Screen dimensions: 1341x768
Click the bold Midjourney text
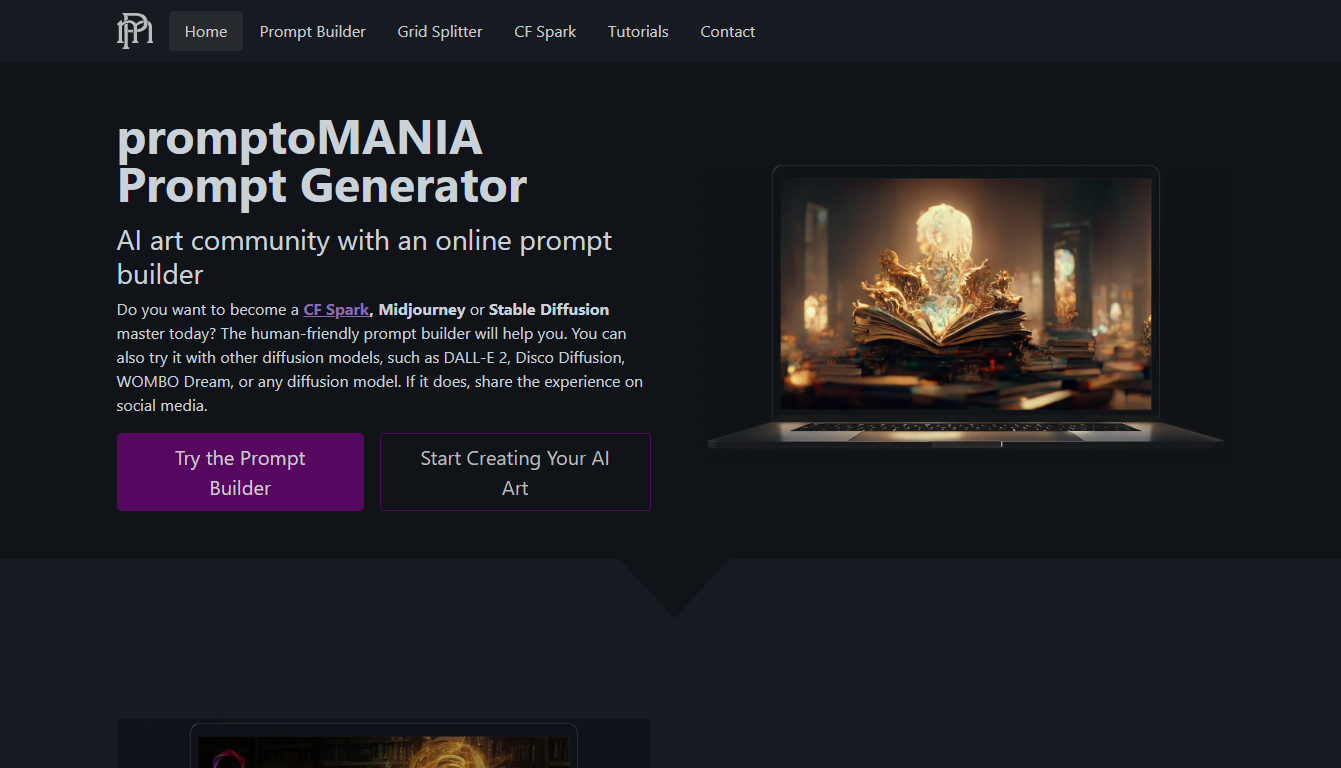422,309
